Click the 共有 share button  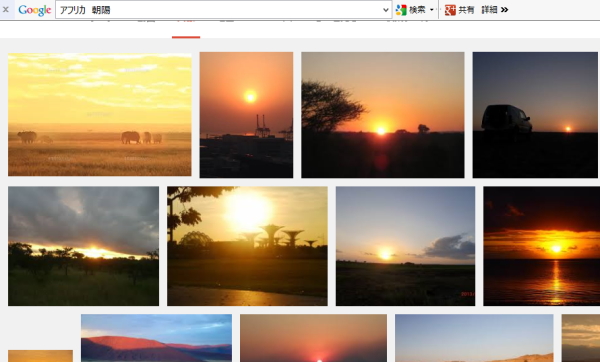(x=466, y=10)
